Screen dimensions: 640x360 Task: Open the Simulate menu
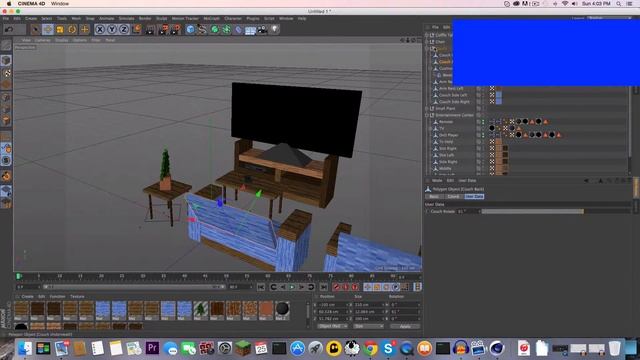tap(126, 18)
